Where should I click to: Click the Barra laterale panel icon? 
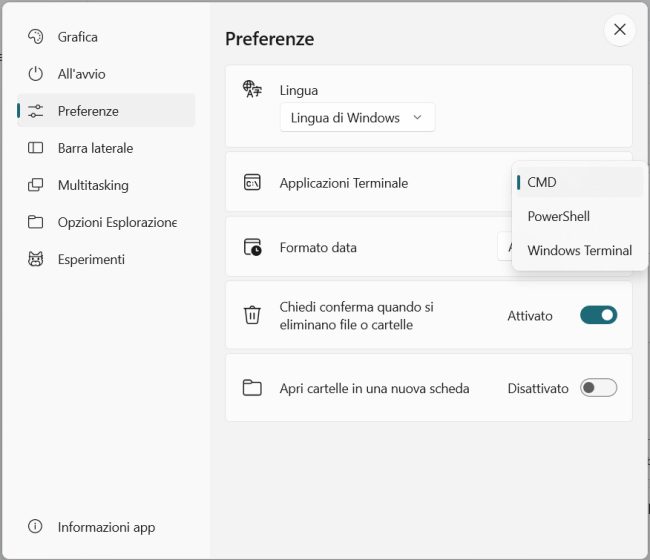pyautogui.click(x=36, y=148)
